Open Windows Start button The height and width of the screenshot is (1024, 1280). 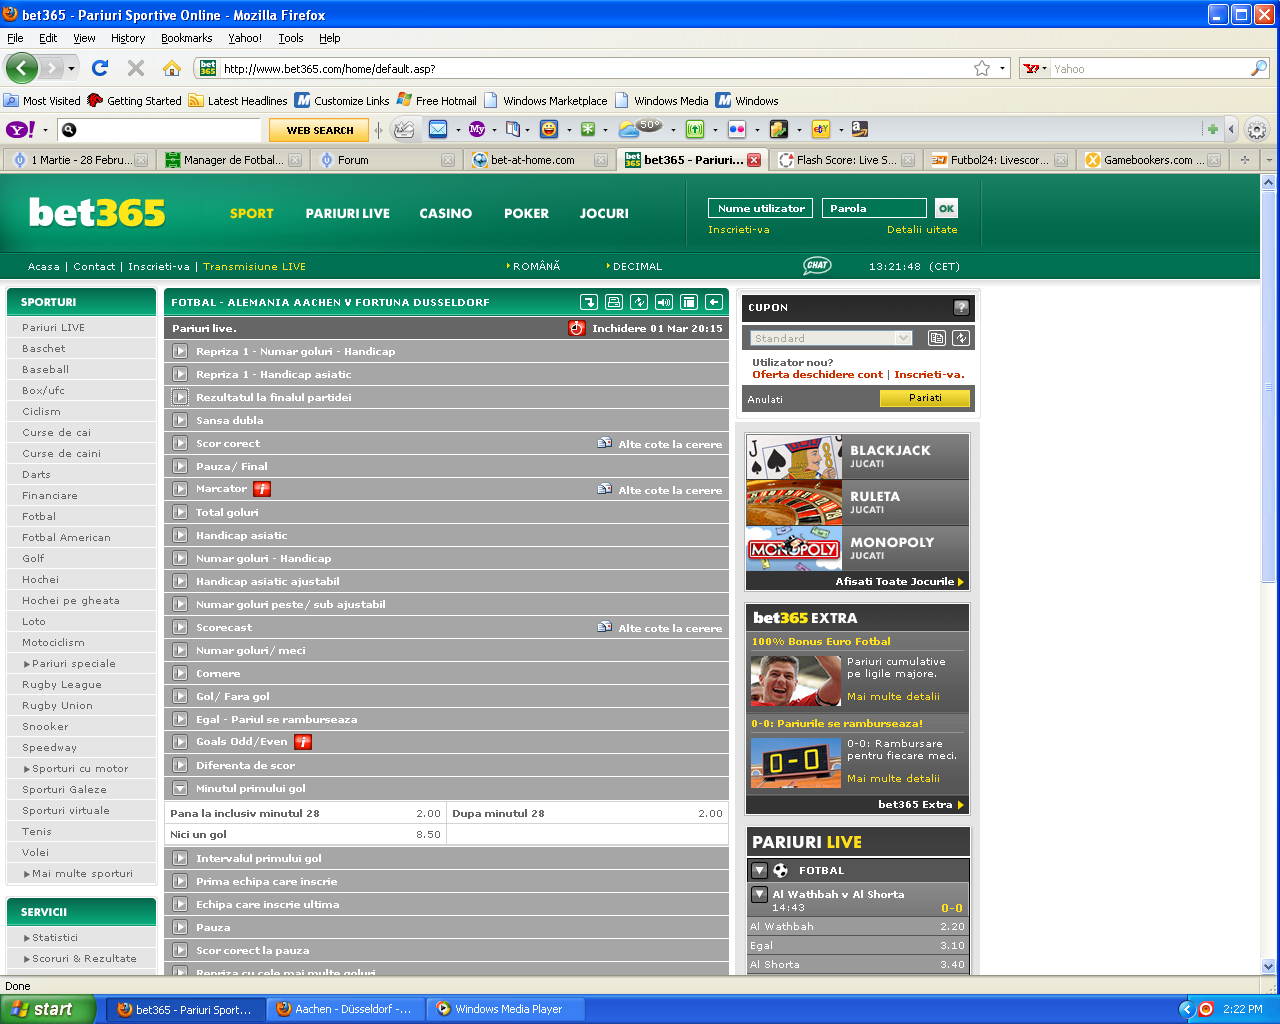click(48, 1009)
